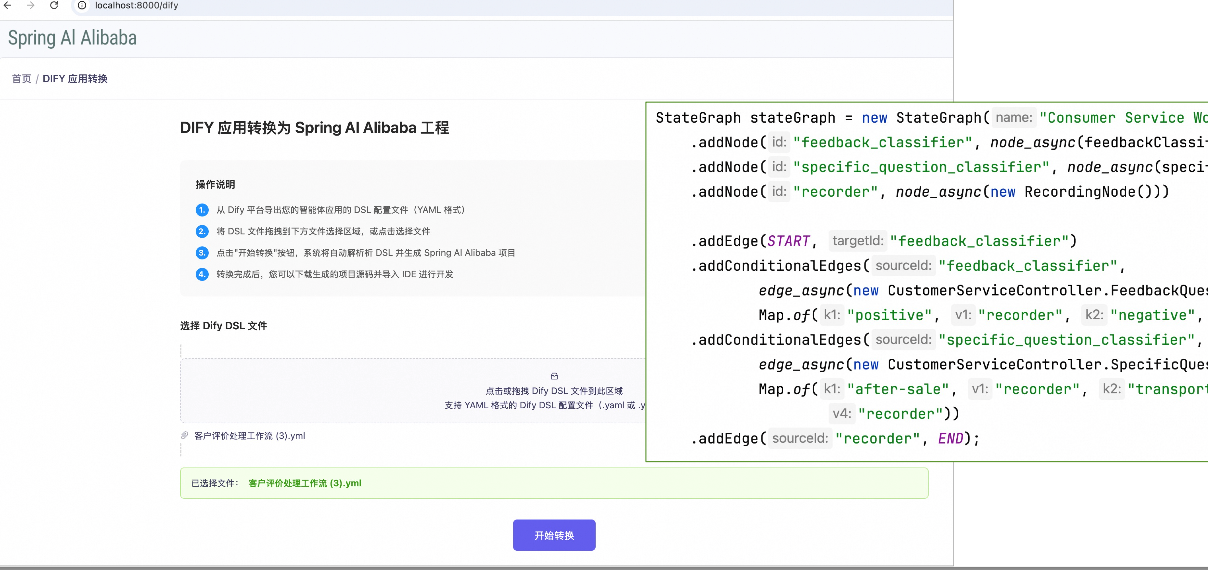Click the paperclip icon beside uploaded file
The image size is (1208, 570).
click(184, 436)
